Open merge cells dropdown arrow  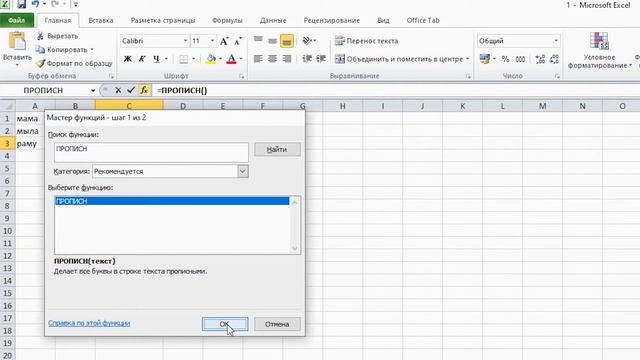point(467,59)
